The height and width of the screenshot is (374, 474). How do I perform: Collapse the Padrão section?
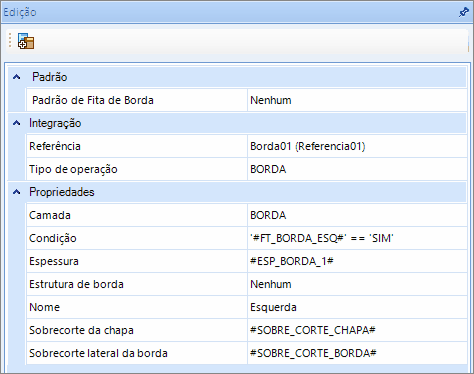[x=16, y=77]
